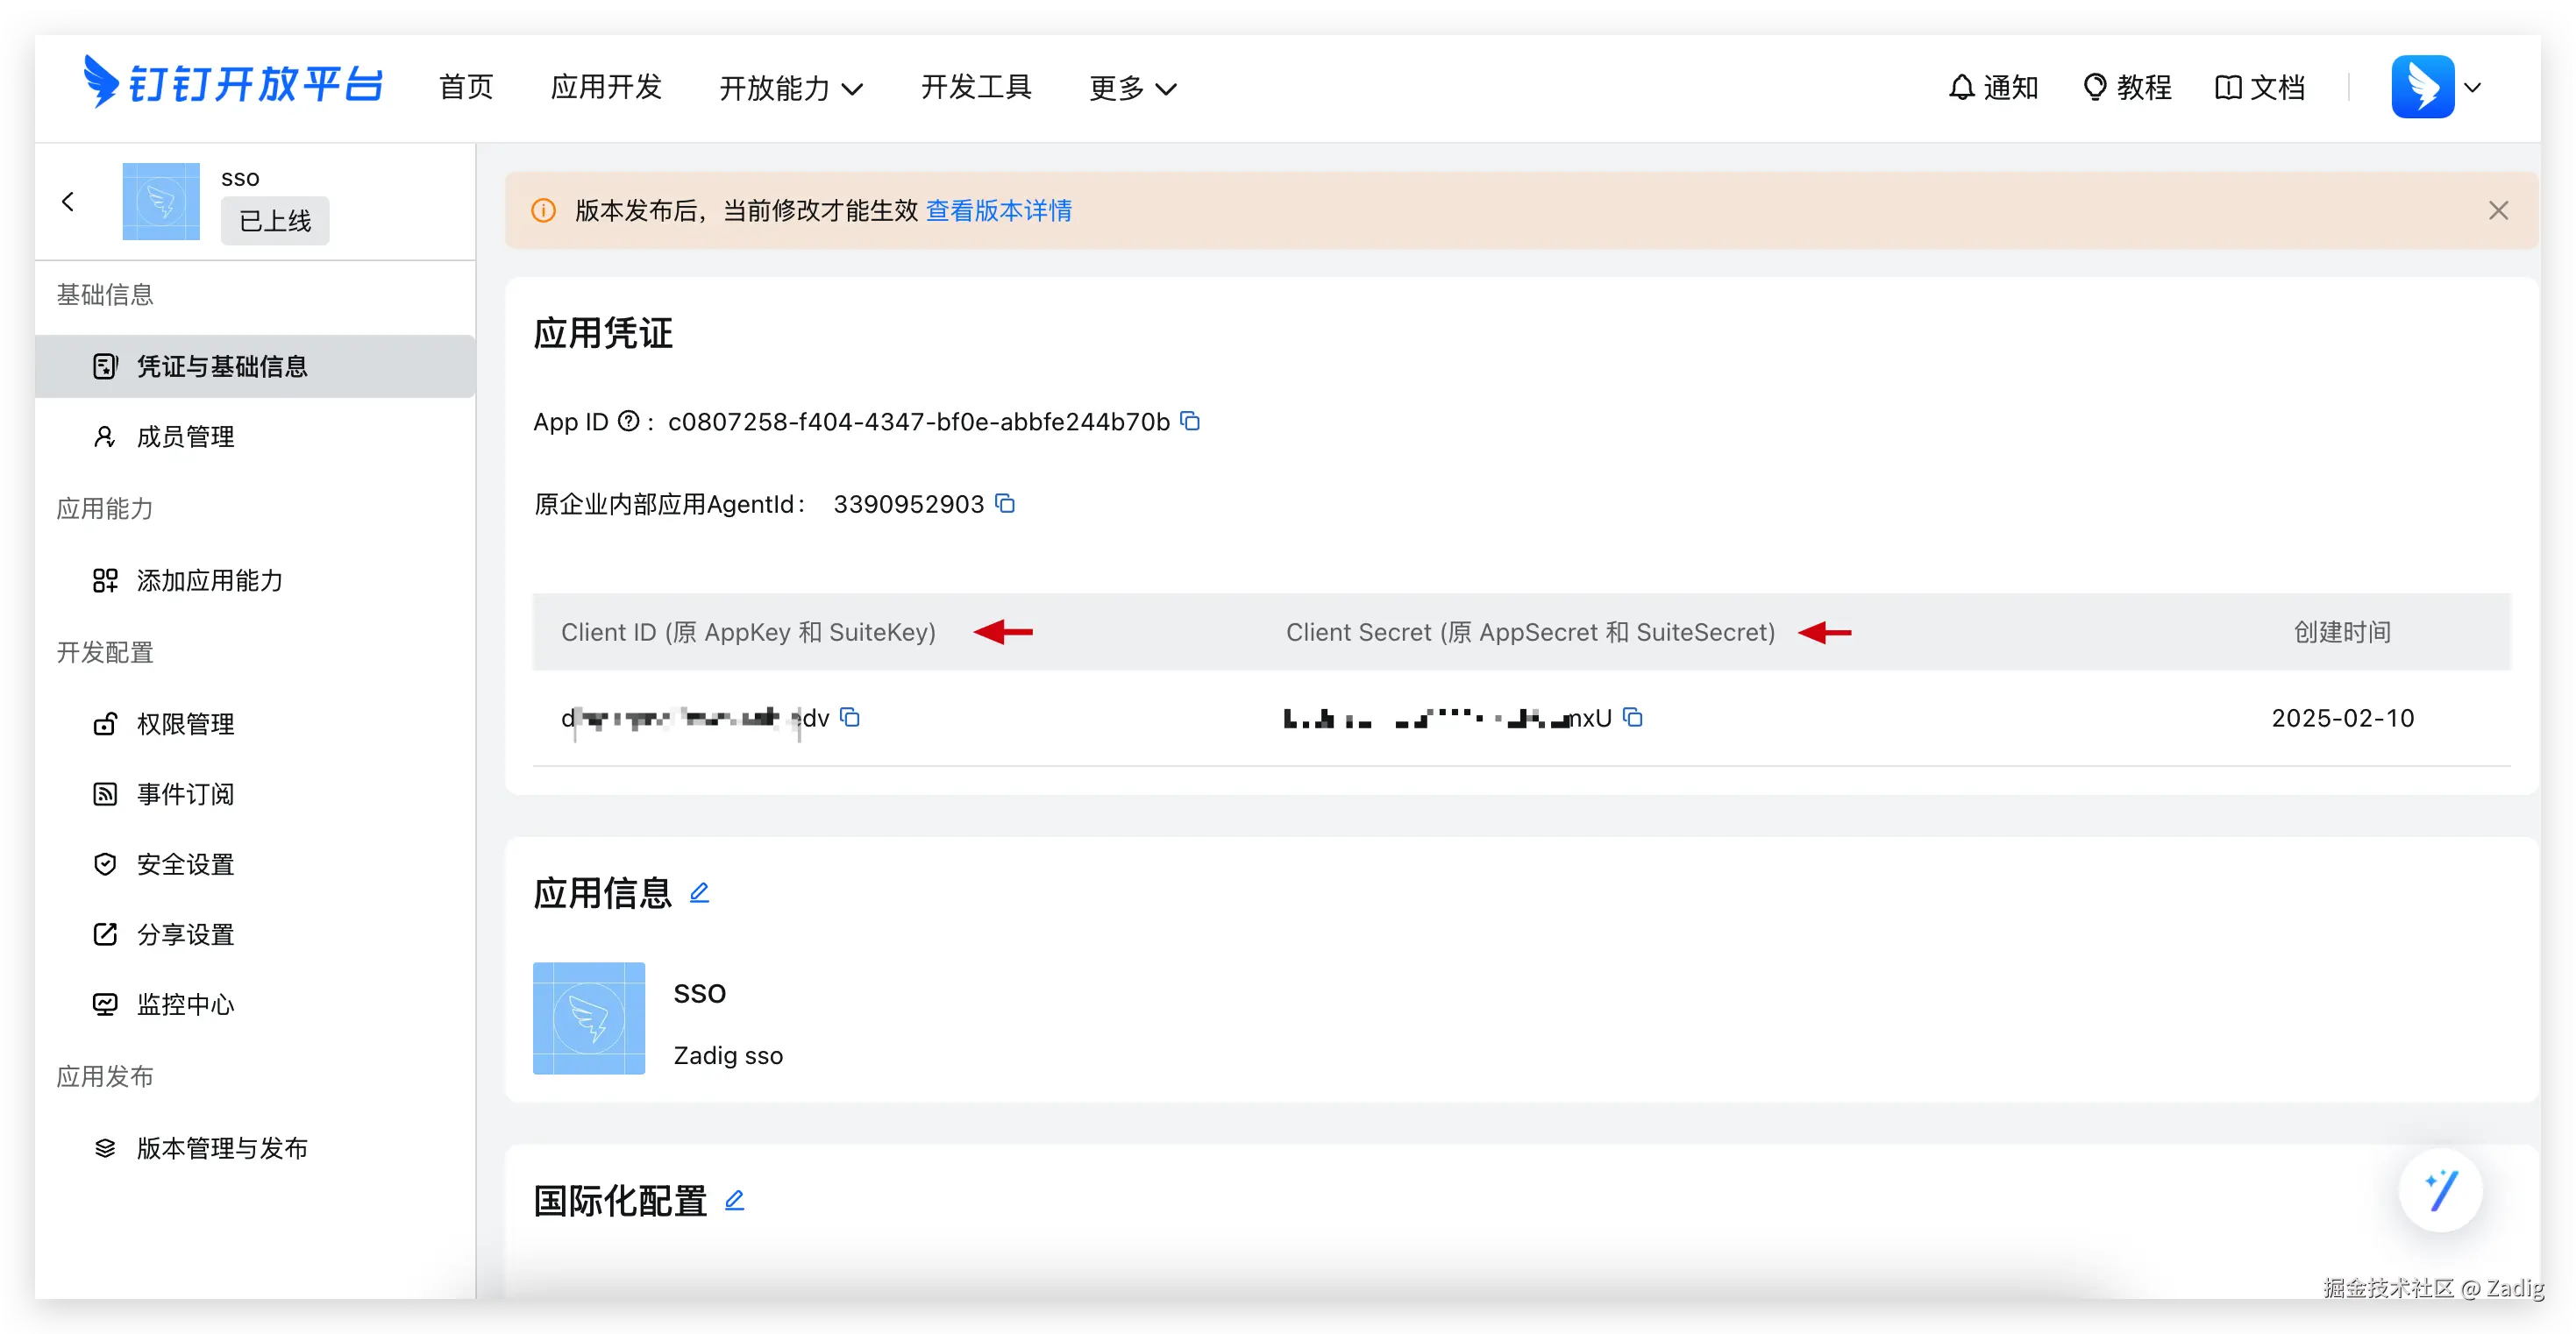Select 权限管理 in the sidebar
The height and width of the screenshot is (1334, 2576).
coord(185,723)
